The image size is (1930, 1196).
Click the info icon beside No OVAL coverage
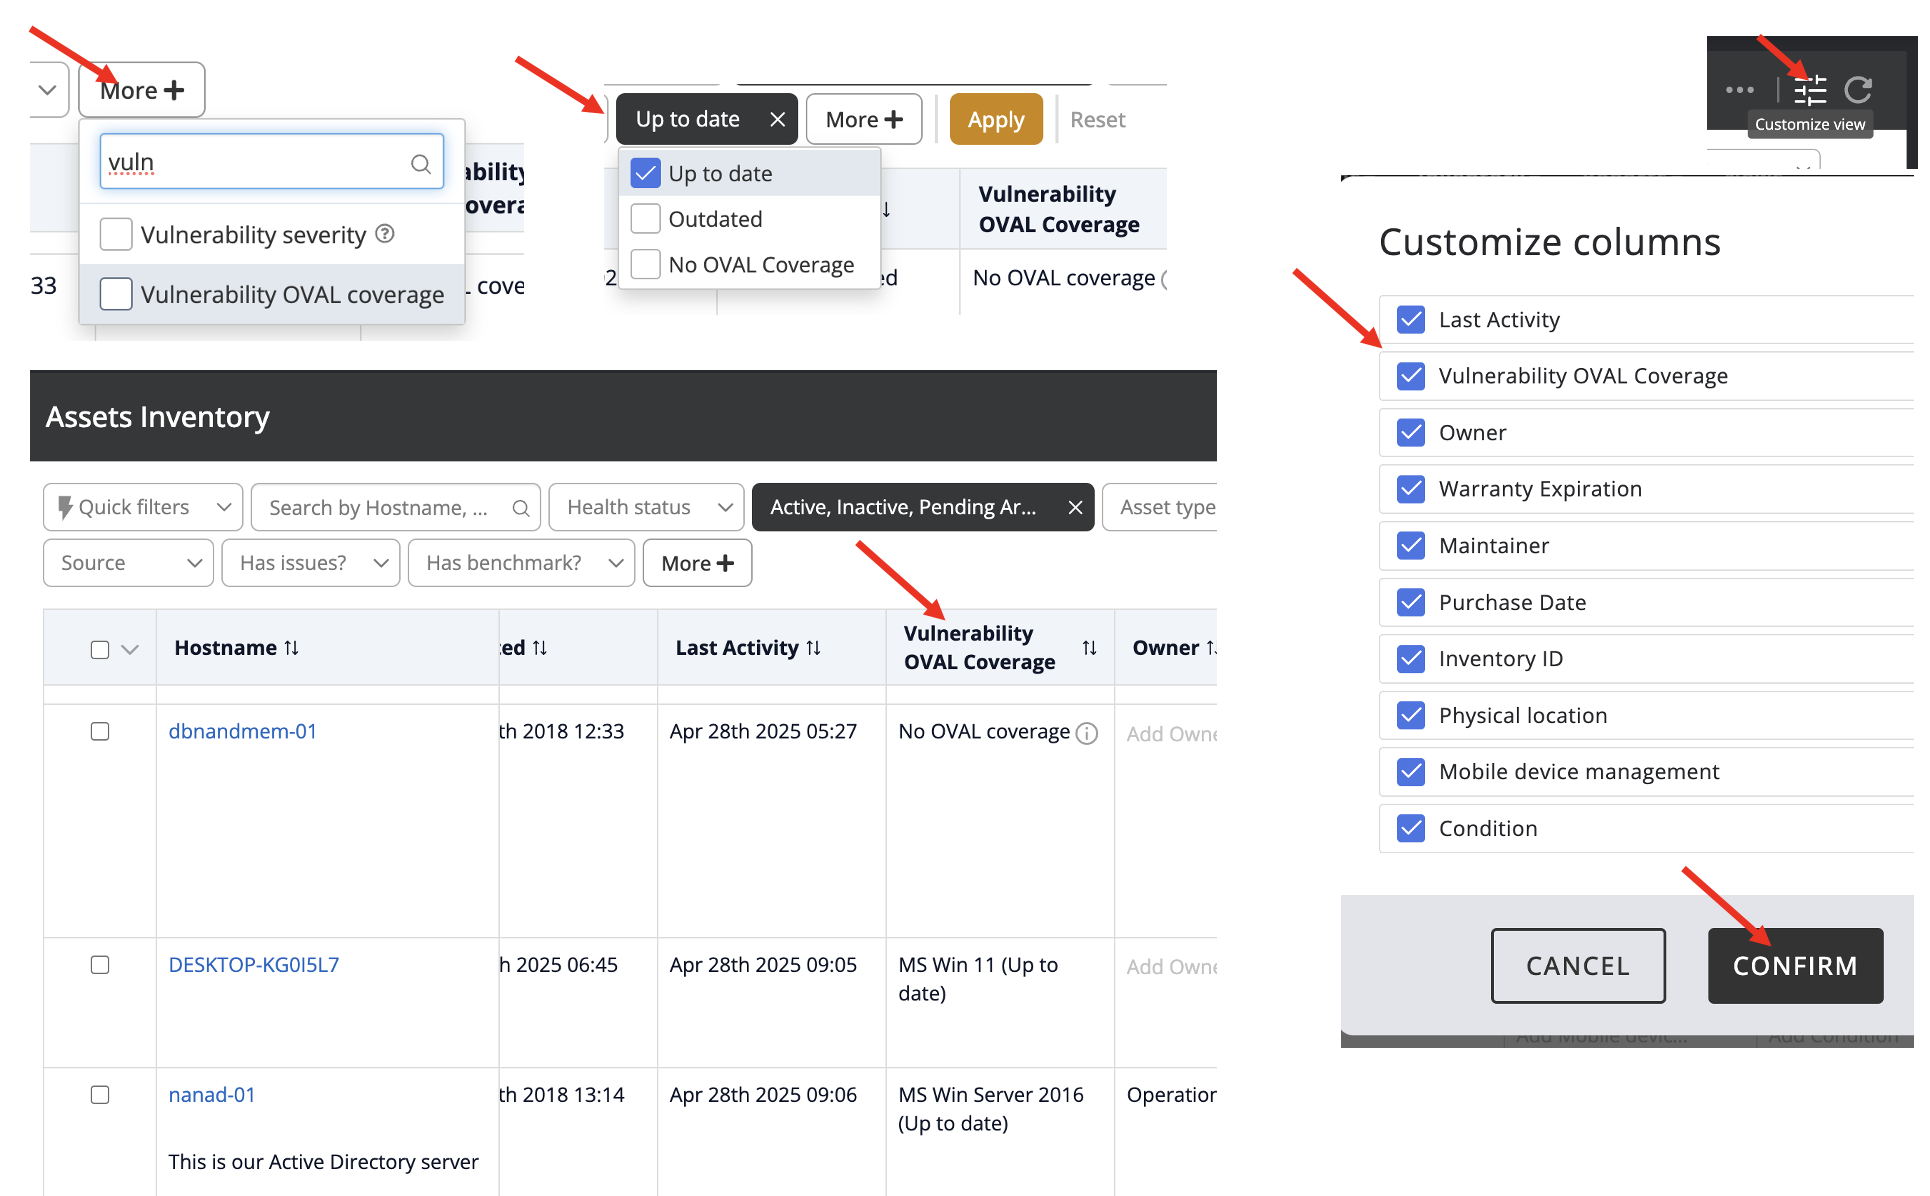pyautogui.click(x=1086, y=734)
